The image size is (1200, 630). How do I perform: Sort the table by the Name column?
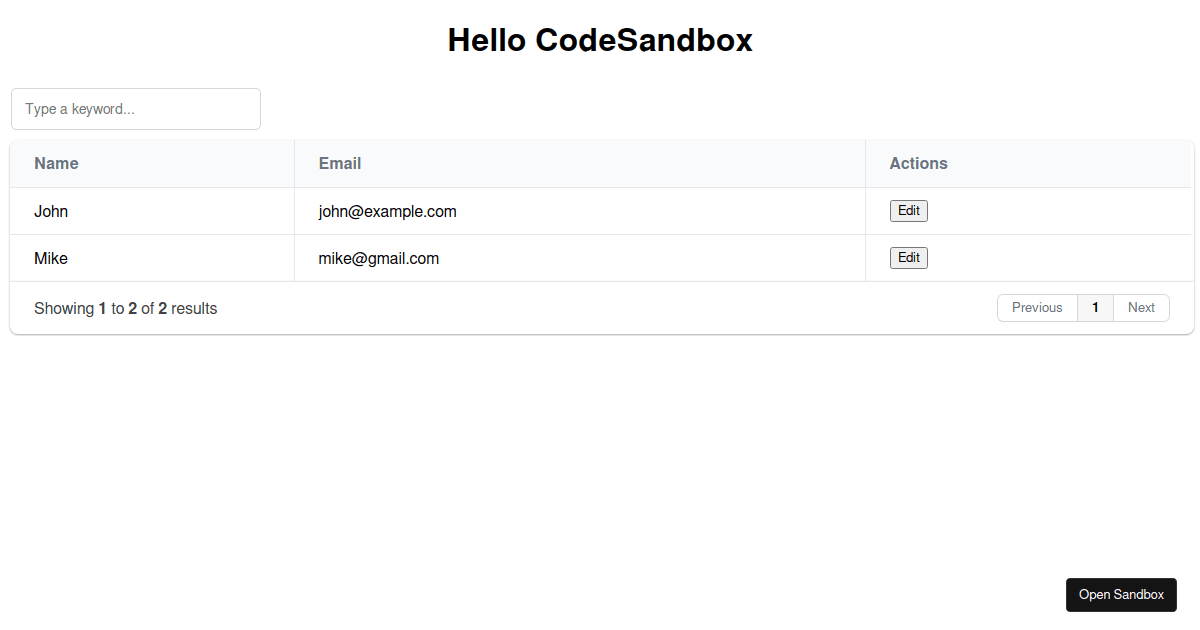(56, 163)
